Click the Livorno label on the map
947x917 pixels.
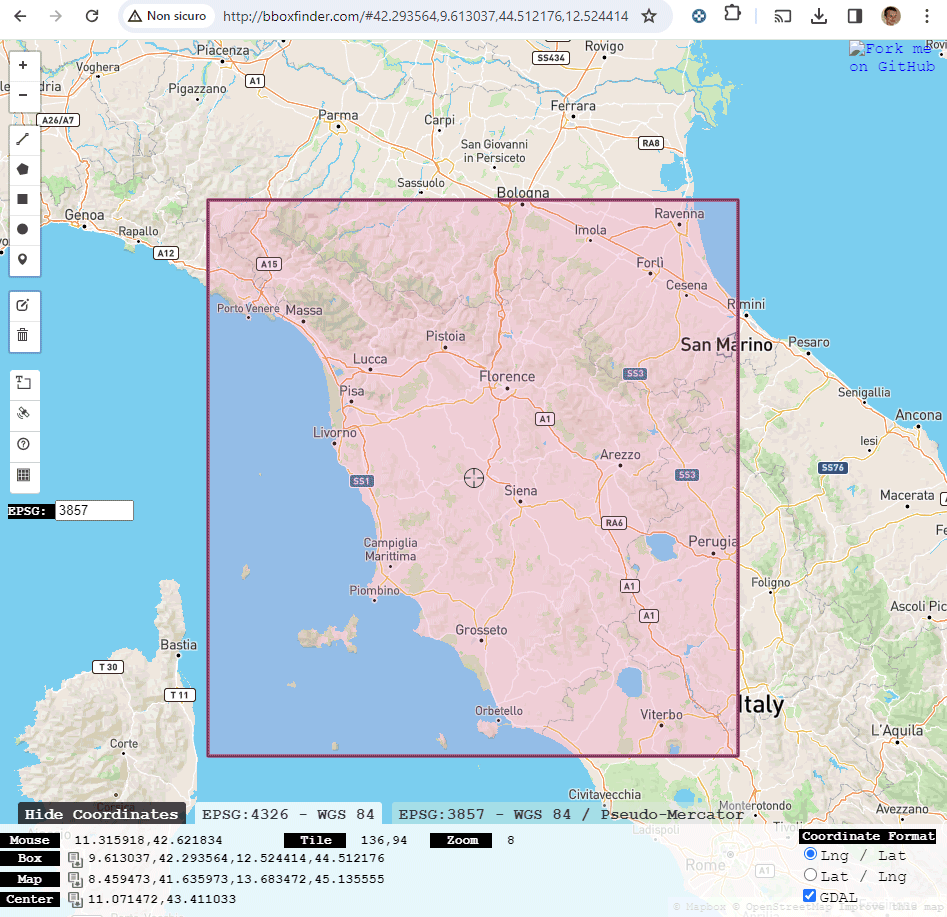pyautogui.click(x=335, y=433)
